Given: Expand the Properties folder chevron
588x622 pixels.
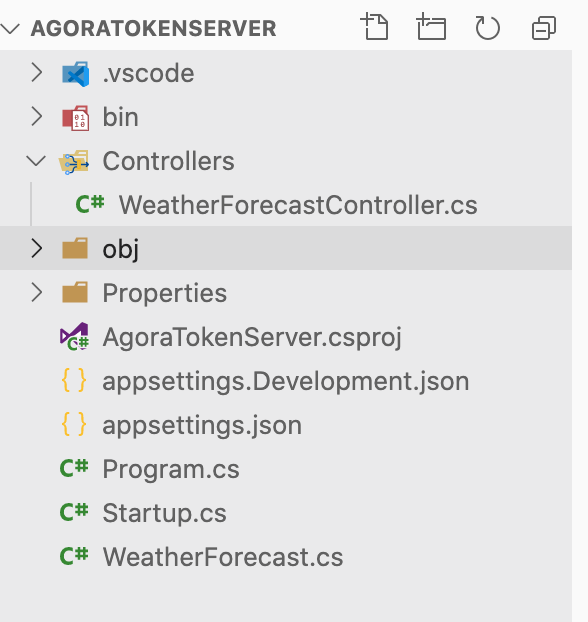Looking at the screenshot, I should [x=37, y=292].
